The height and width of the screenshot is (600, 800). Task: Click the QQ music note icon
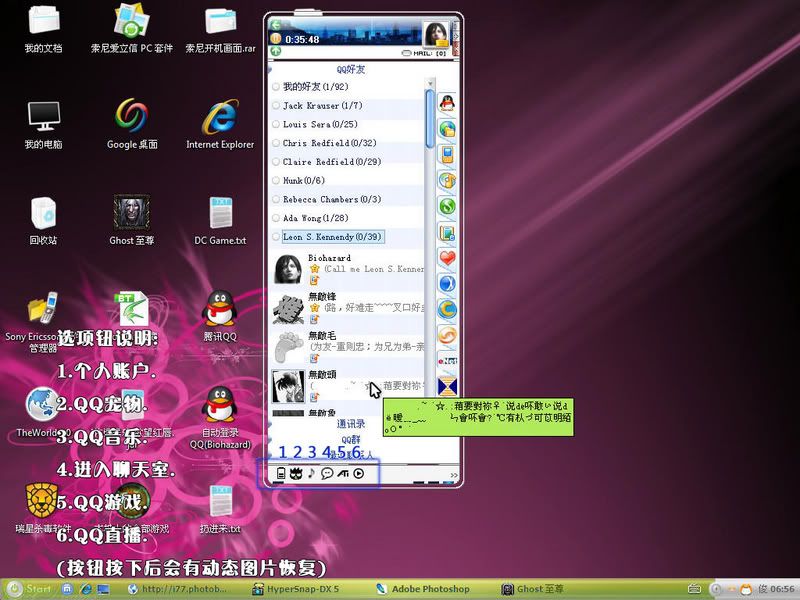(x=311, y=473)
